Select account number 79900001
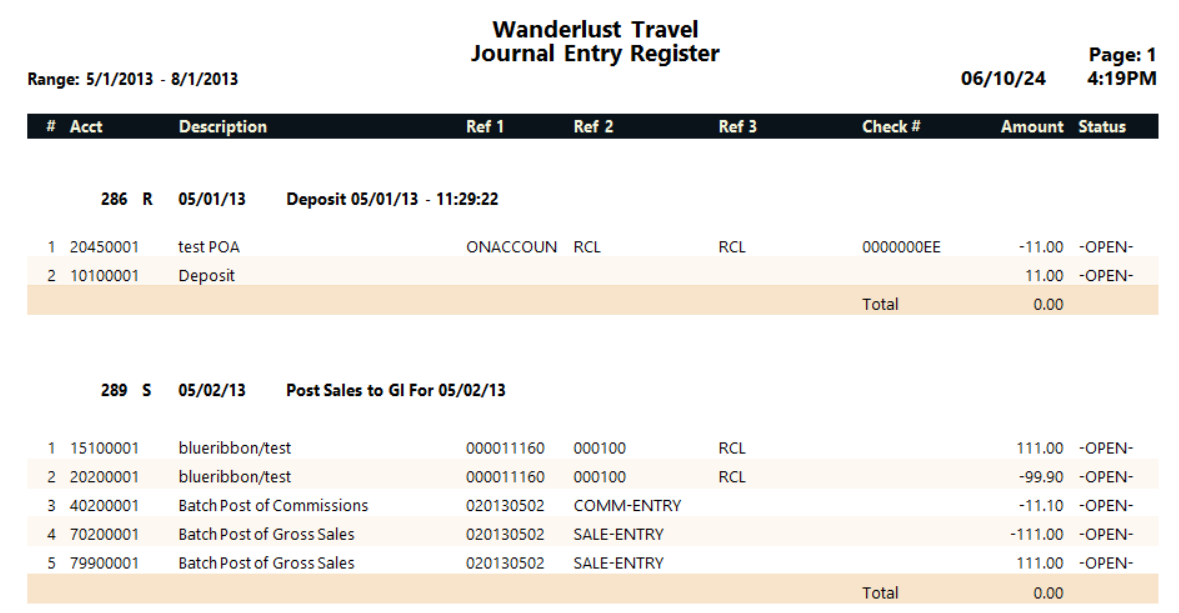 105,563
